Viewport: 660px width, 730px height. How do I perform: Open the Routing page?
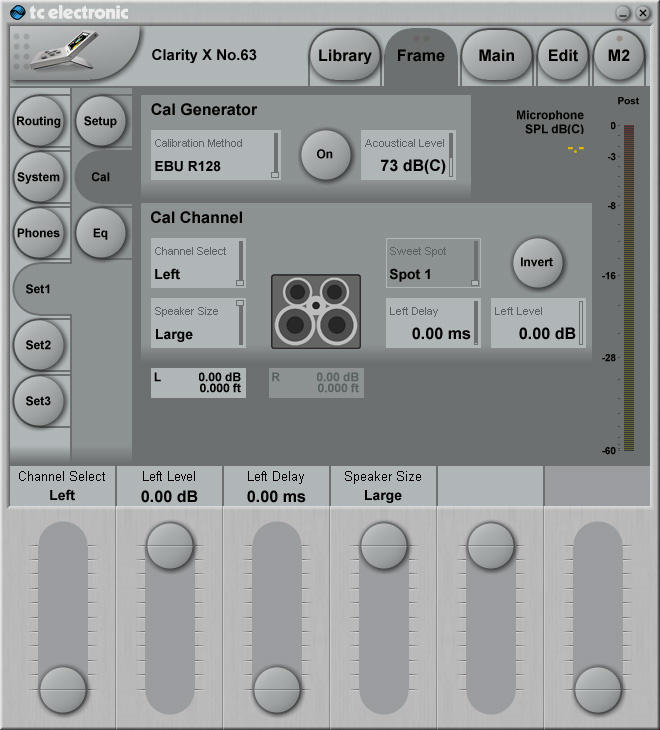pos(39,121)
